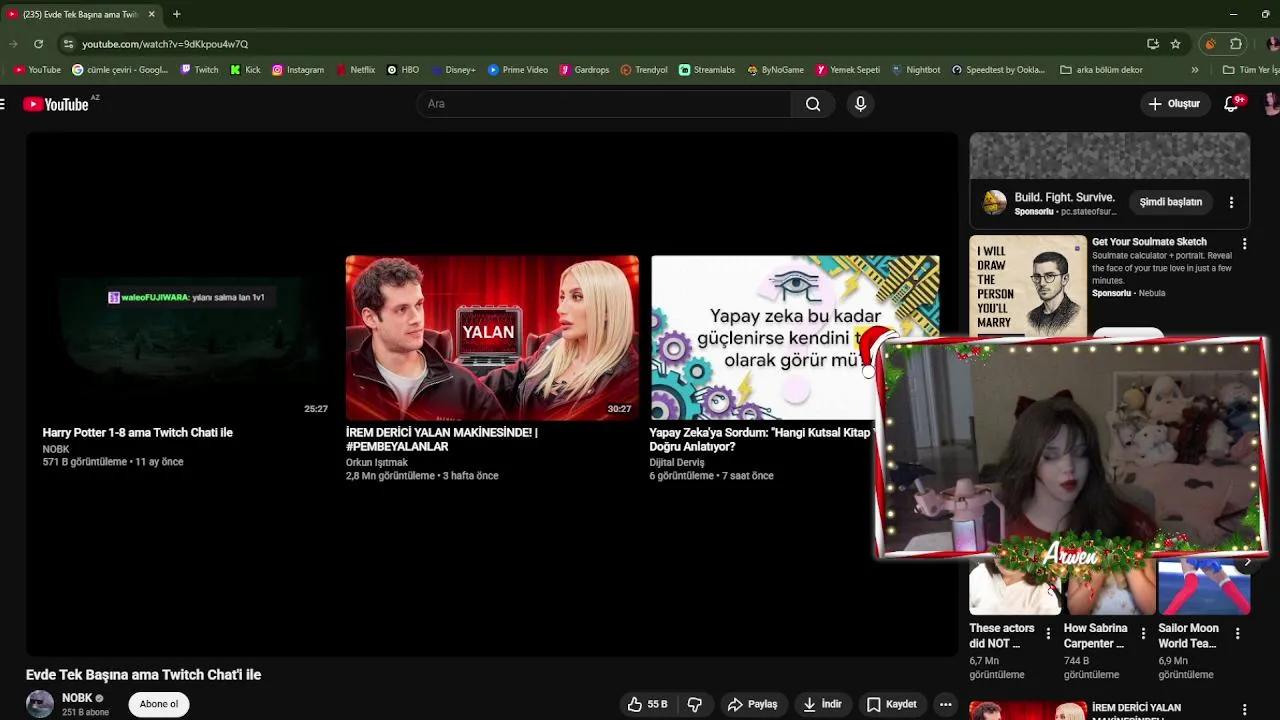Click the Paylaş share button

[x=753, y=704]
